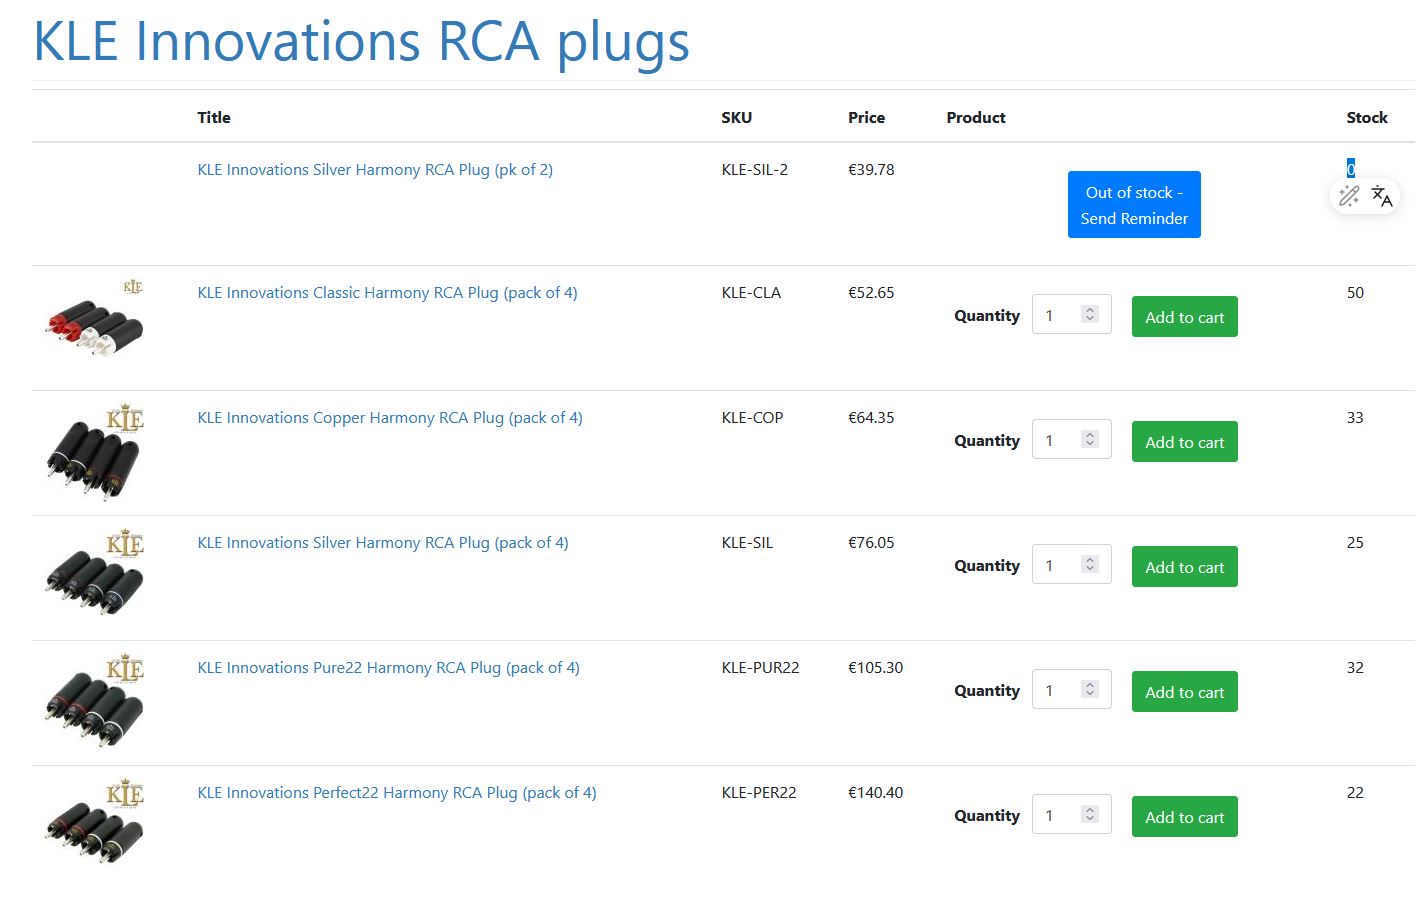This screenshot has height=907, width=1428.
Task: Open Perfect22 Harmony RCA Plug thumbnail
Action: 95,824
